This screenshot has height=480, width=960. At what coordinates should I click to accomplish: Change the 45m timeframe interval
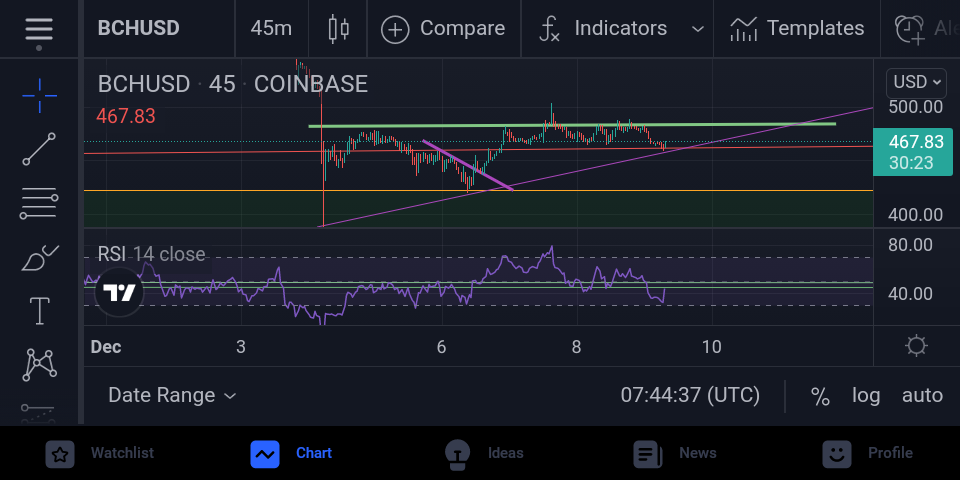[271, 29]
